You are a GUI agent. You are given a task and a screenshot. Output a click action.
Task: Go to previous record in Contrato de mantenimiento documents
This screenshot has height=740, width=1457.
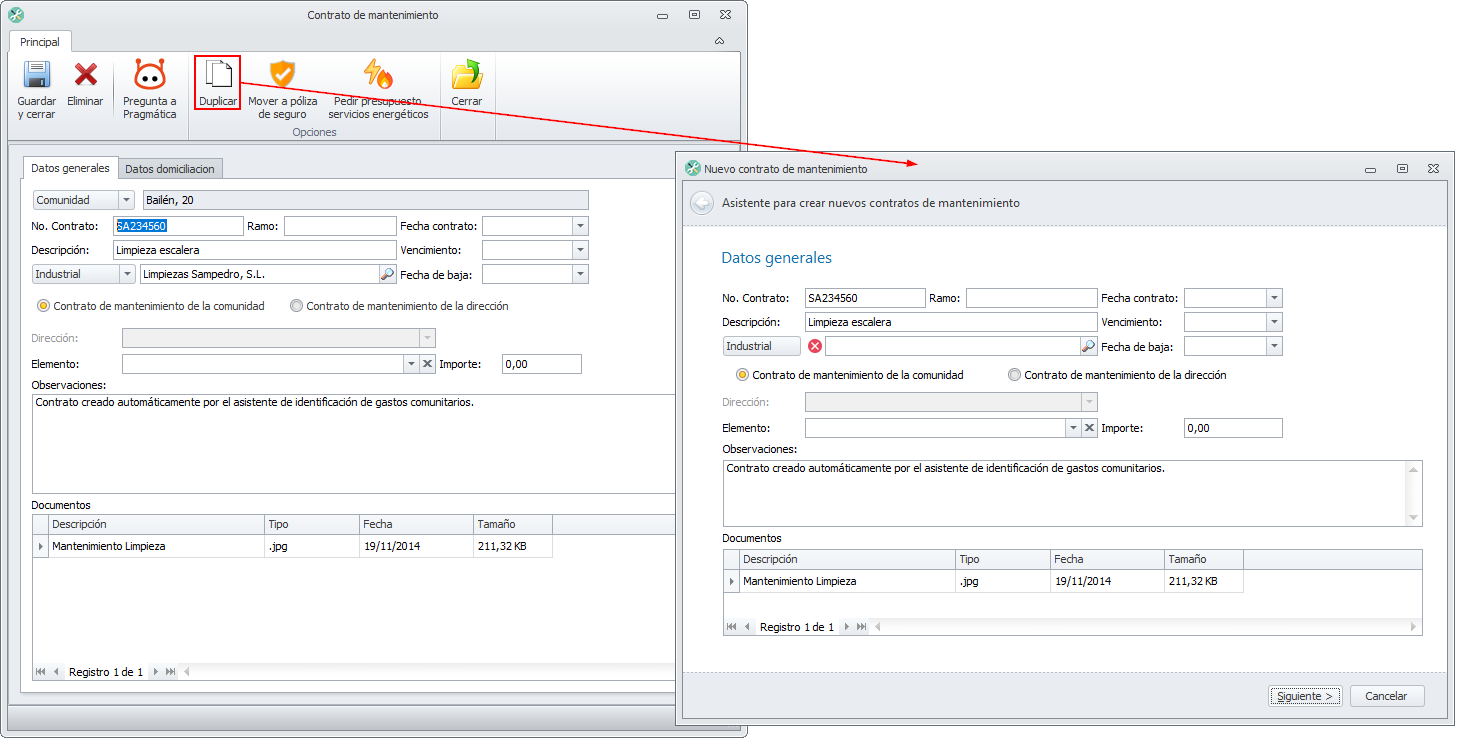point(57,672)
